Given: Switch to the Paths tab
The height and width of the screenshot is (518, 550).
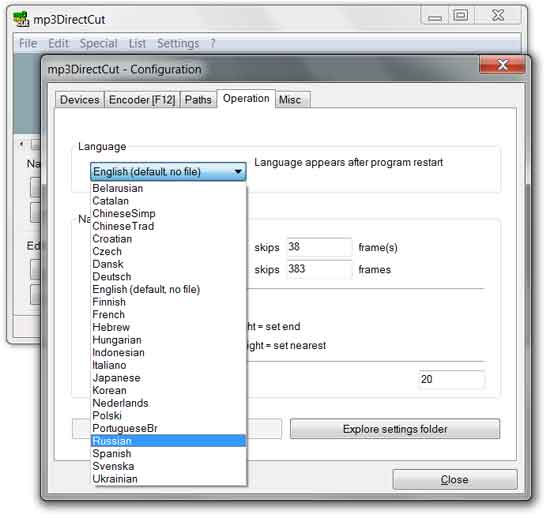Looking at the screenshot, I should 198,100.
